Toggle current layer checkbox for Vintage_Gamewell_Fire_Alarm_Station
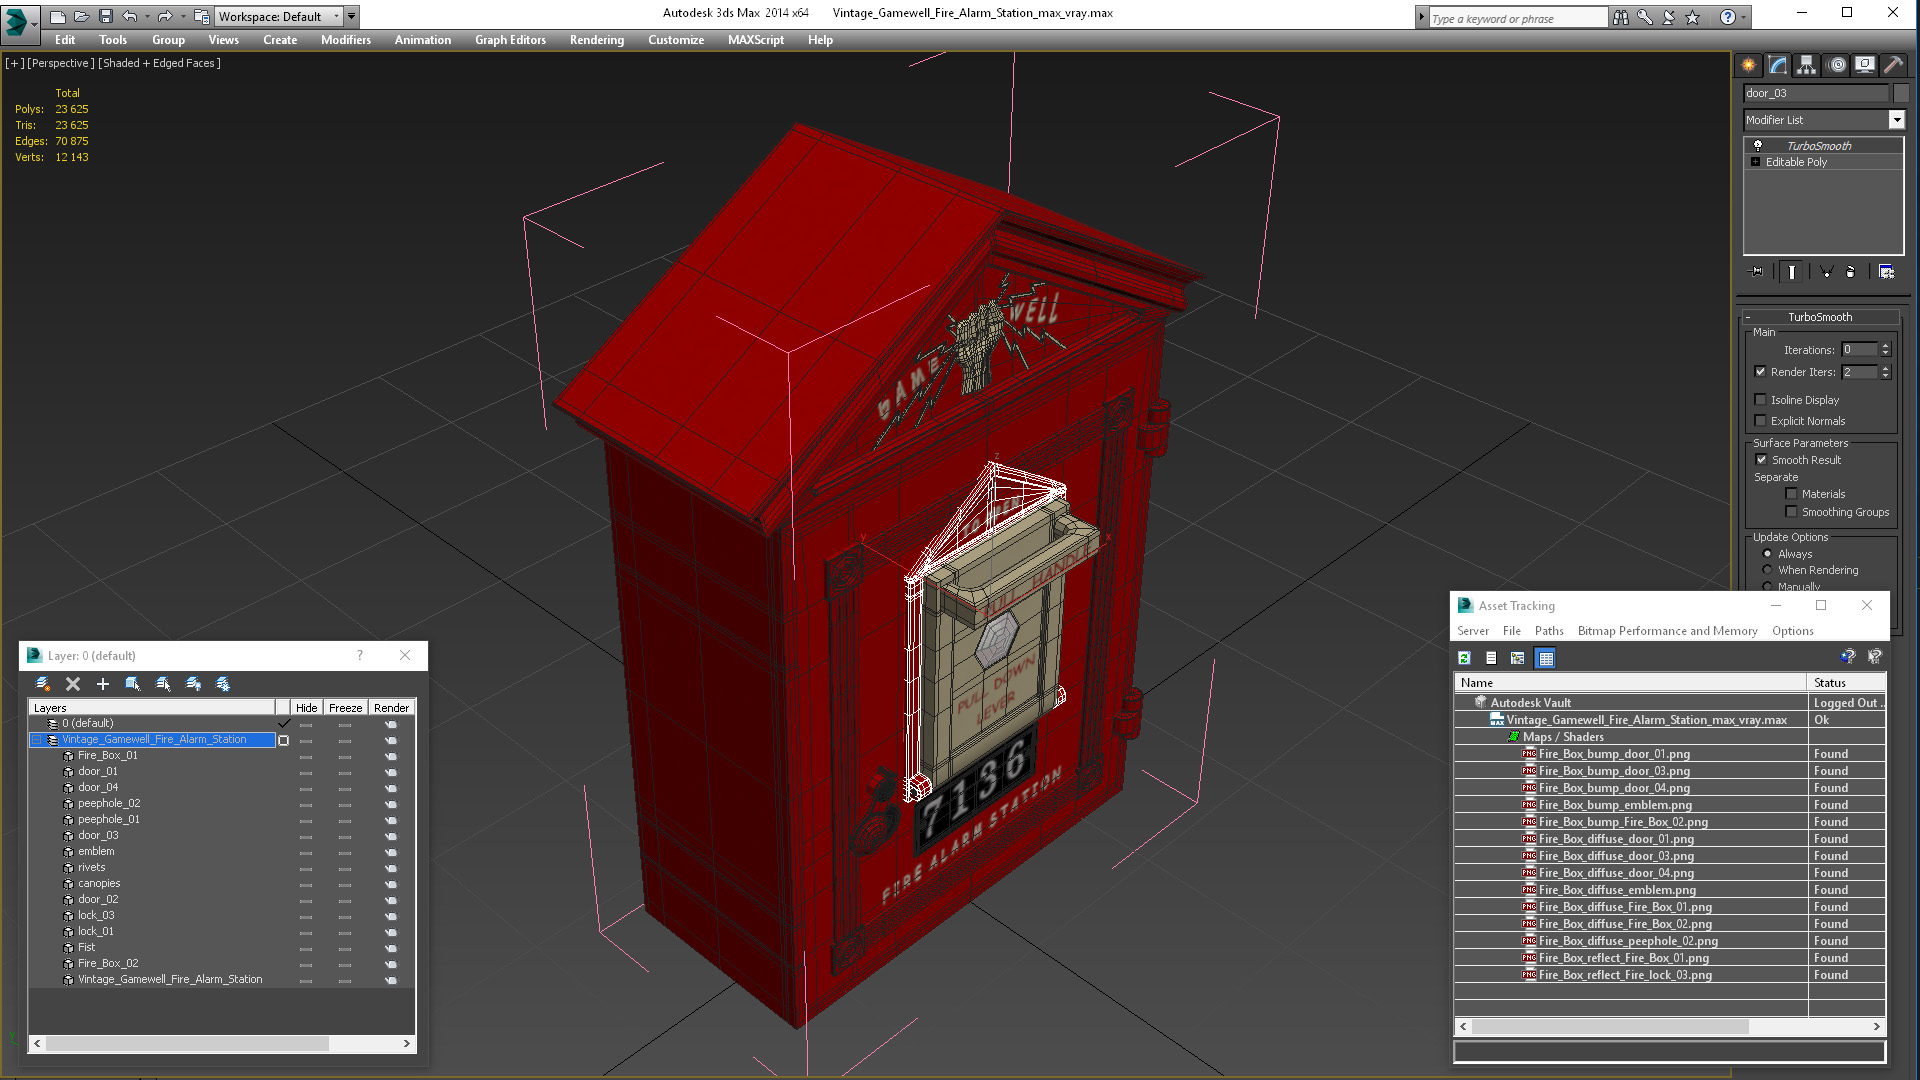1920x1080 pixels. 283,740
